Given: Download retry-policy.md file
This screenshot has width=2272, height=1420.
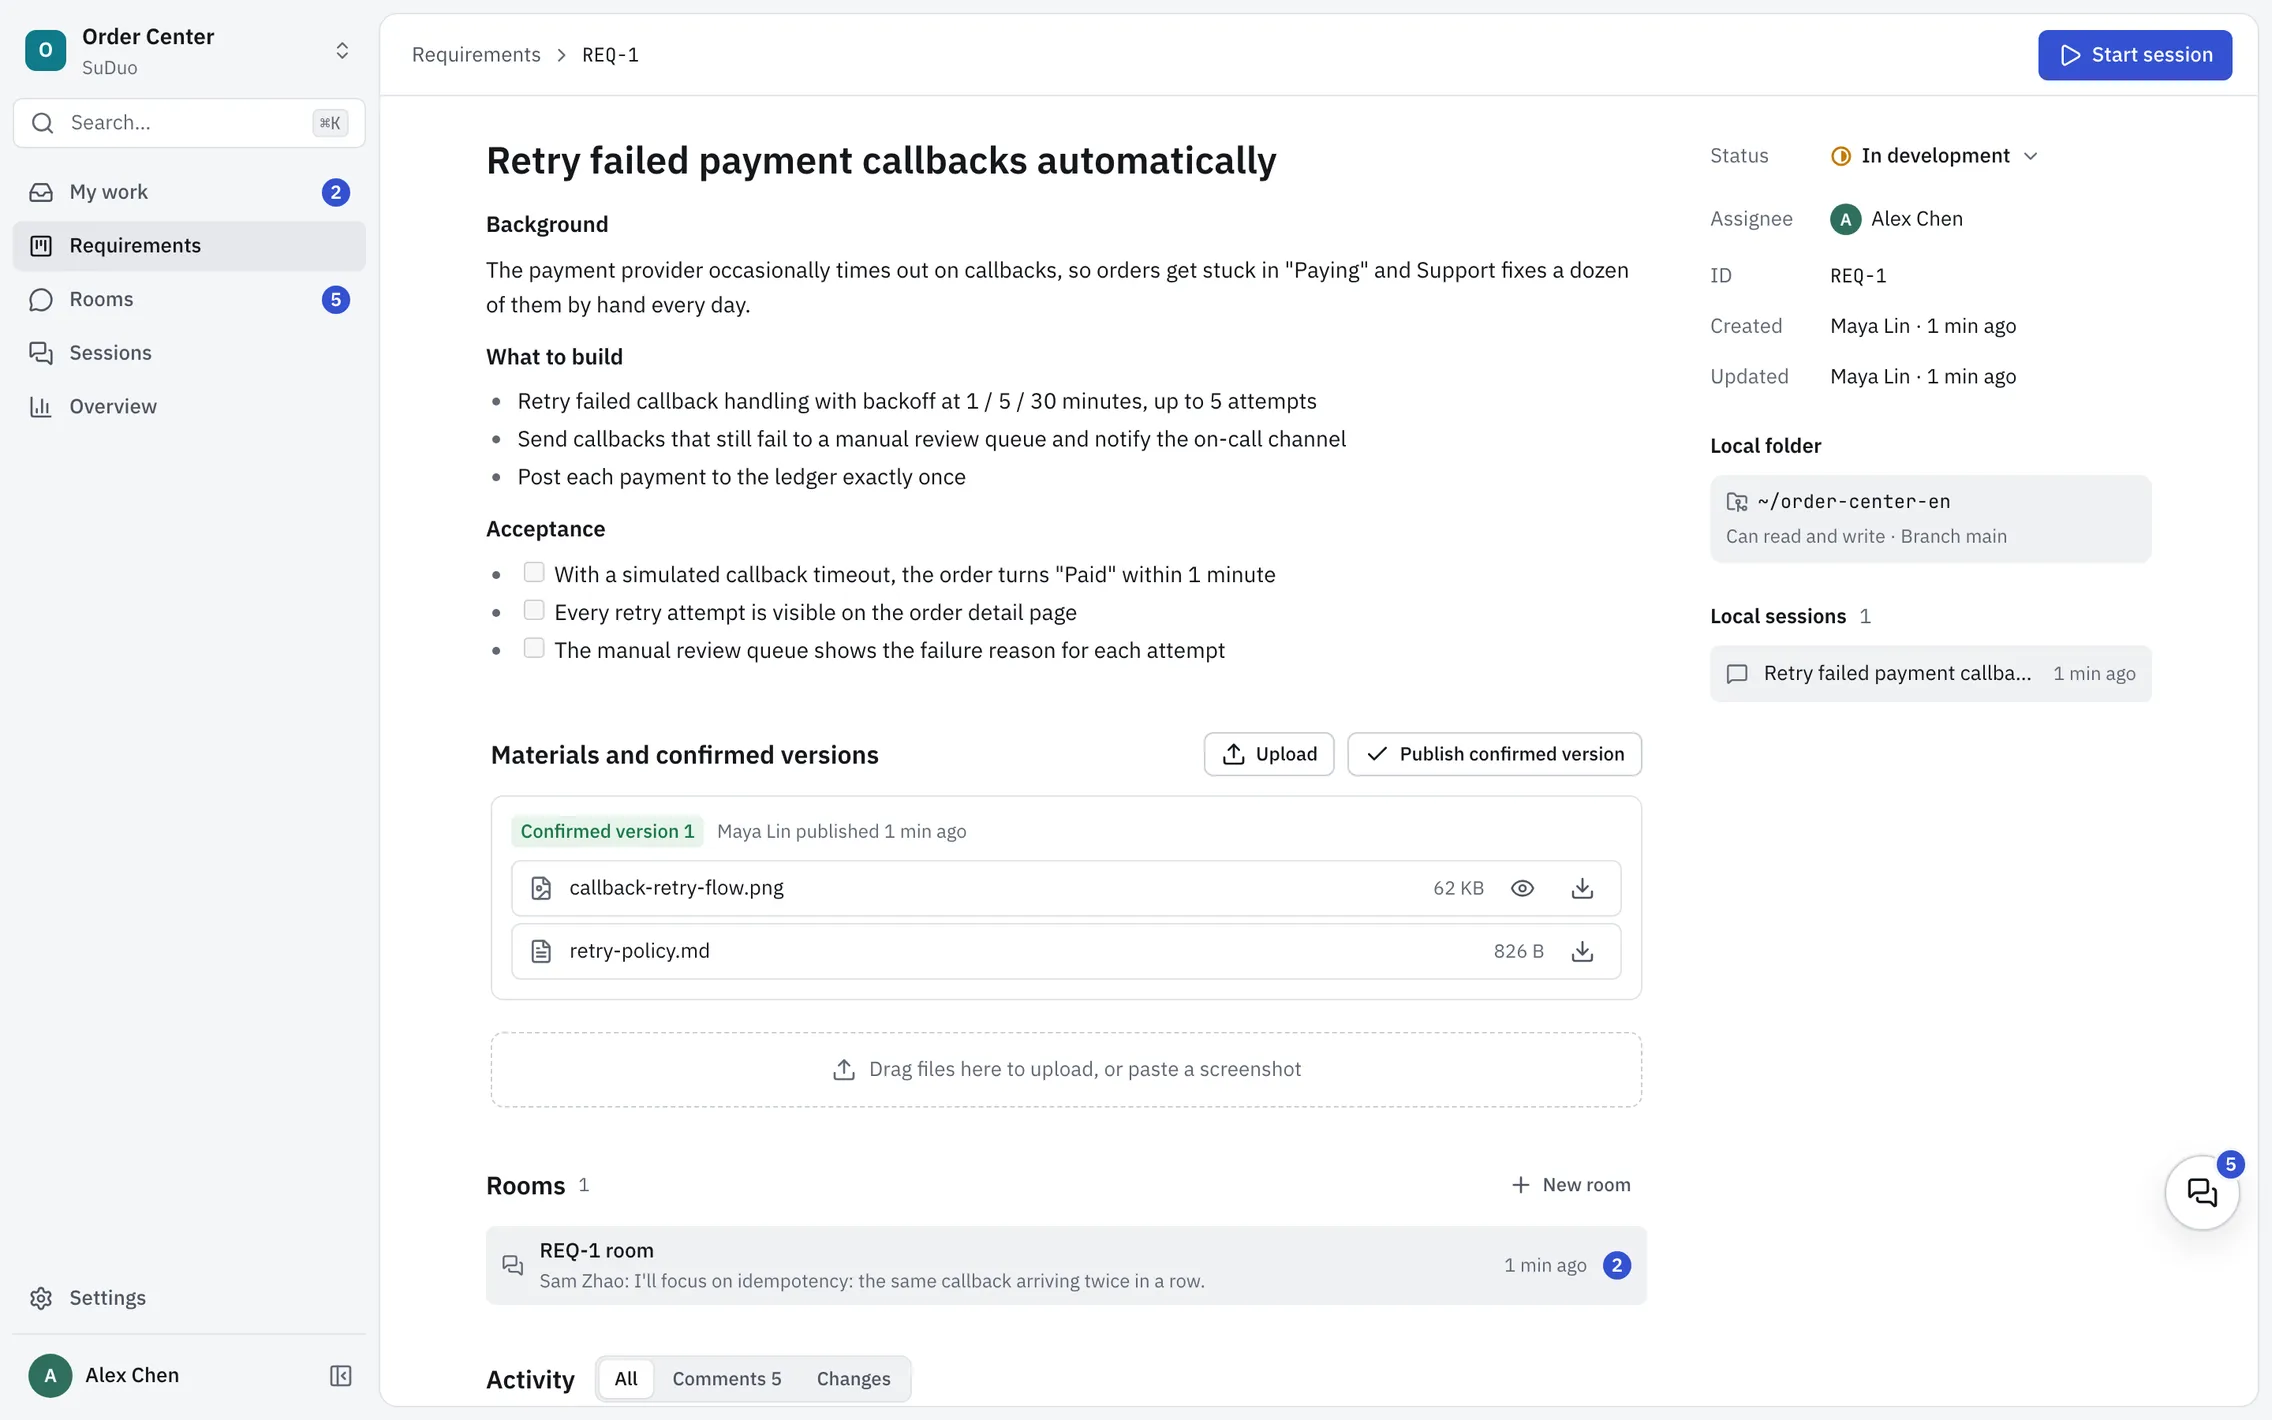Looking at the screenshot, I should (x=1582, y=951).
